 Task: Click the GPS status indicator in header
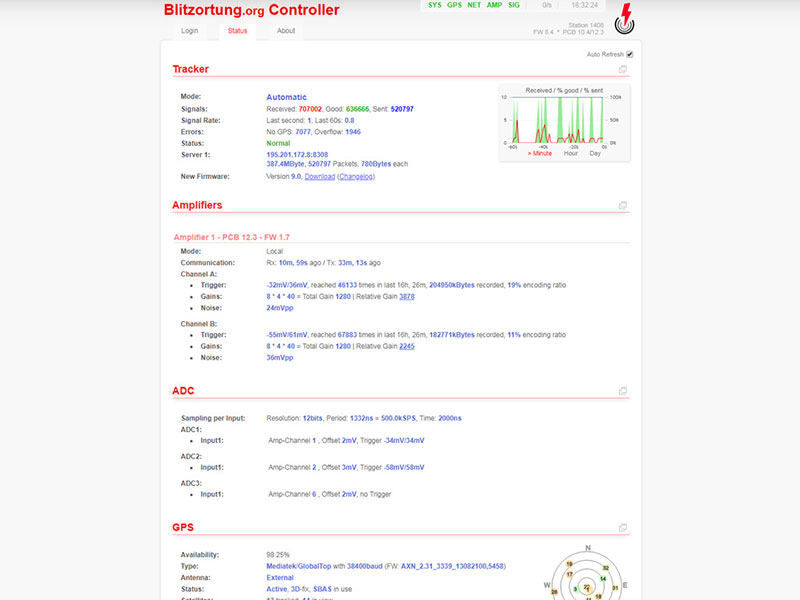point(454,5)
